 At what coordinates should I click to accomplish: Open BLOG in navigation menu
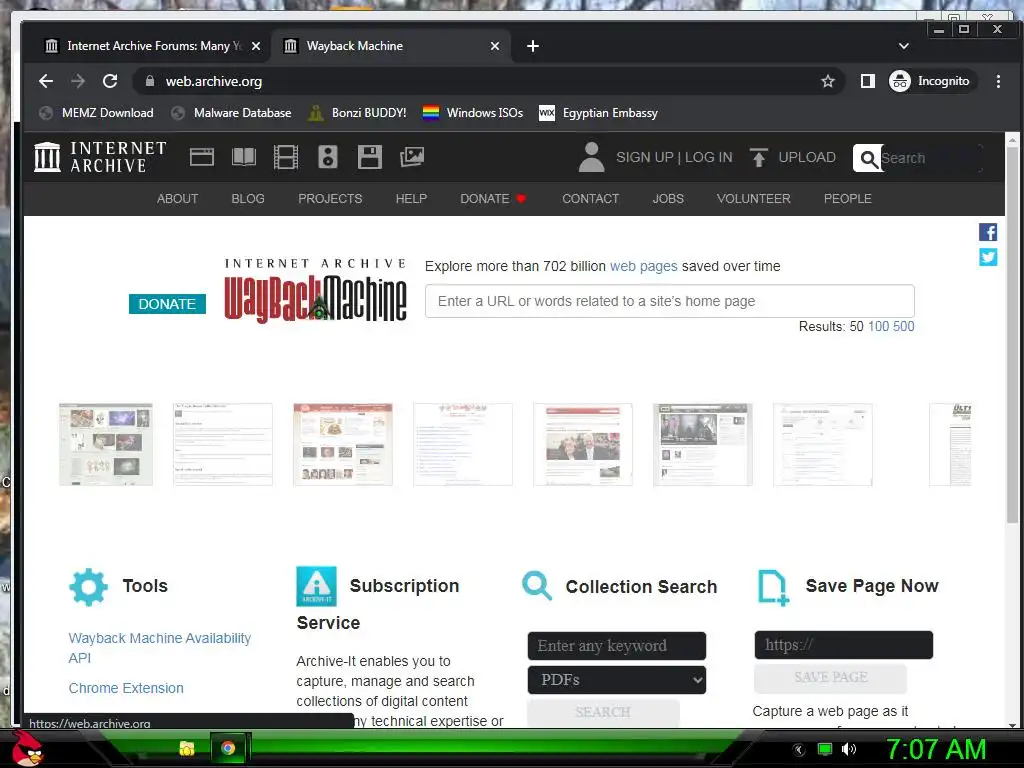coord(248,199)
